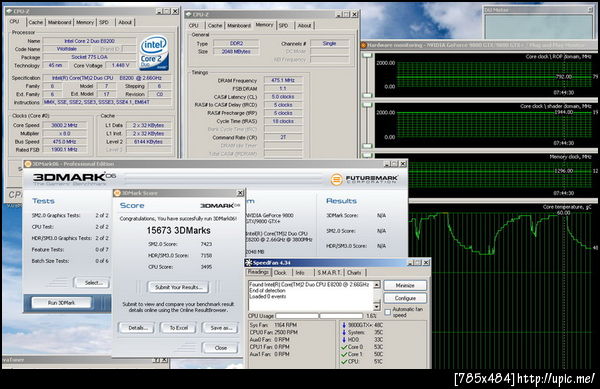Image resolution: width=600 pixels, height=389 pixels.
Task: Click the SpeedFan detection log text box
Action: pyautogui.click(x=311, y=296)
